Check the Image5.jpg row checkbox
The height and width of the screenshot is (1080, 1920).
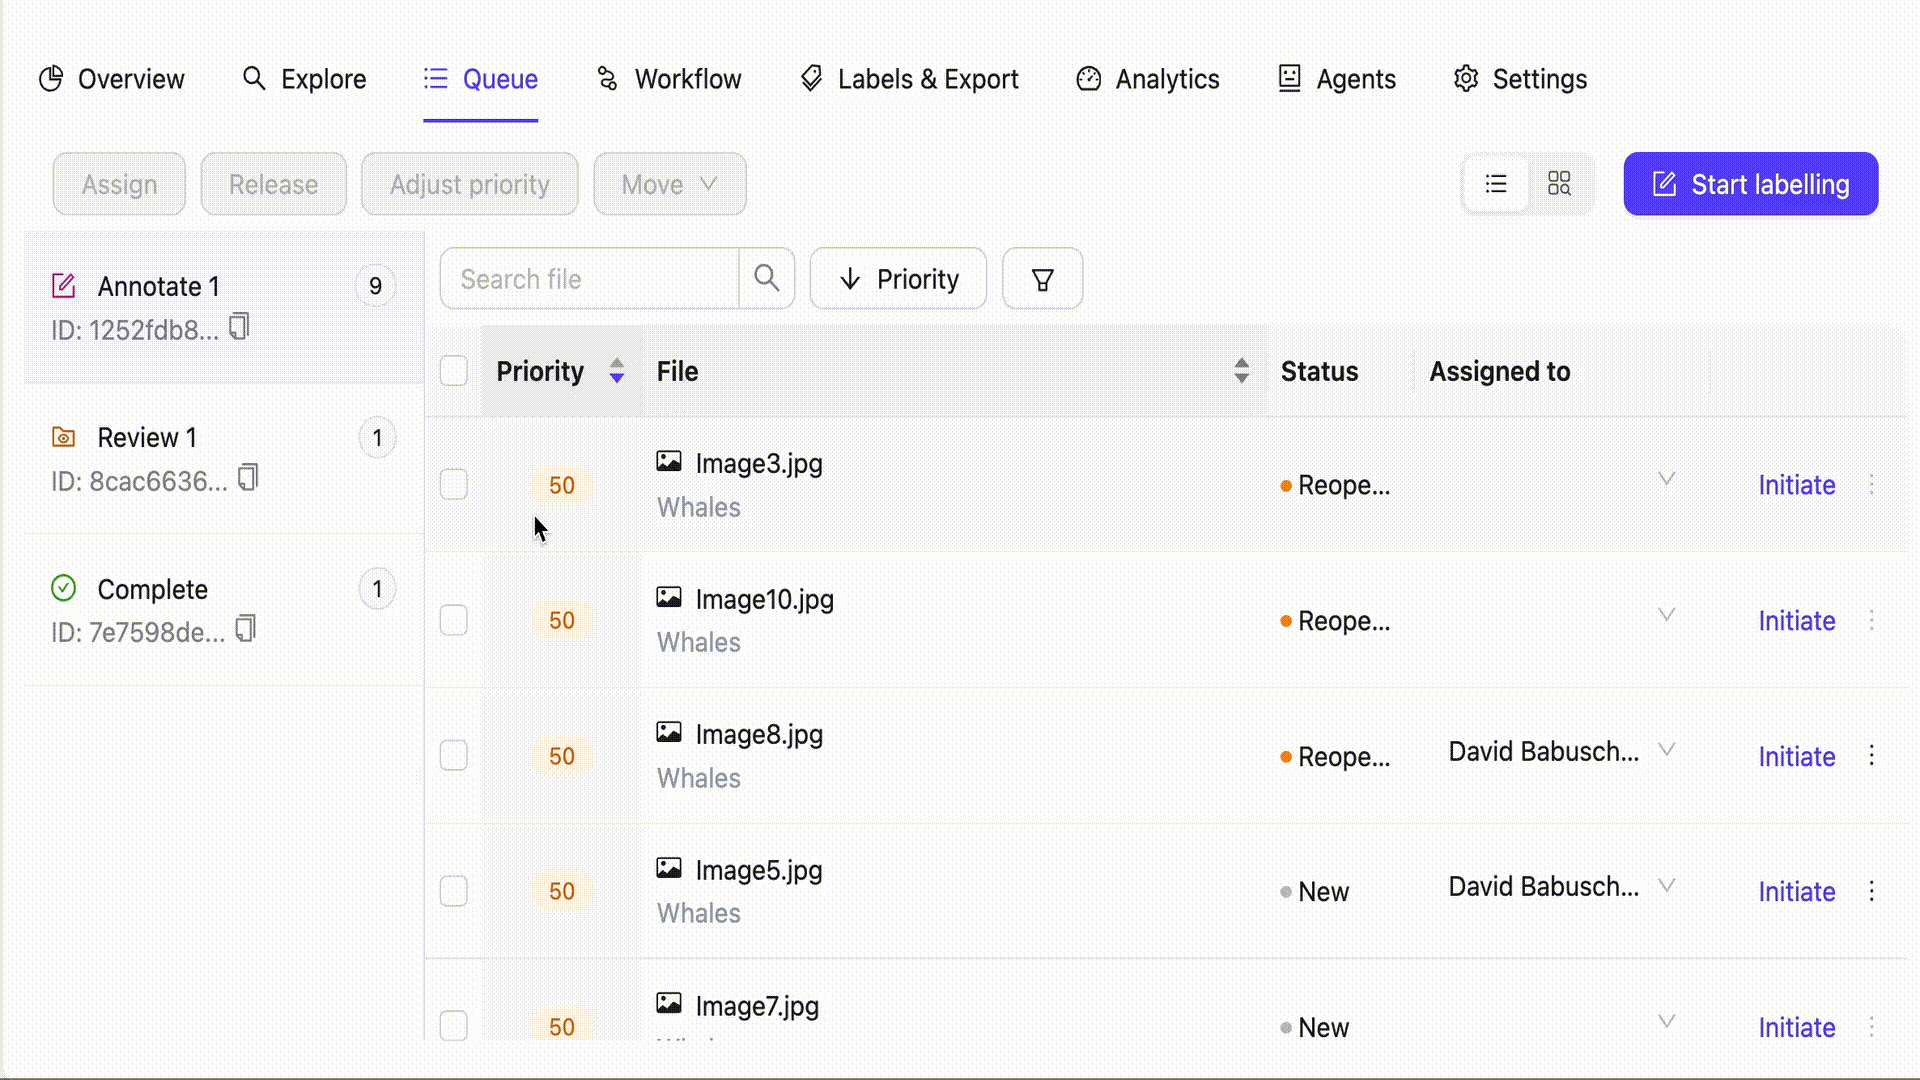(454, 891)
